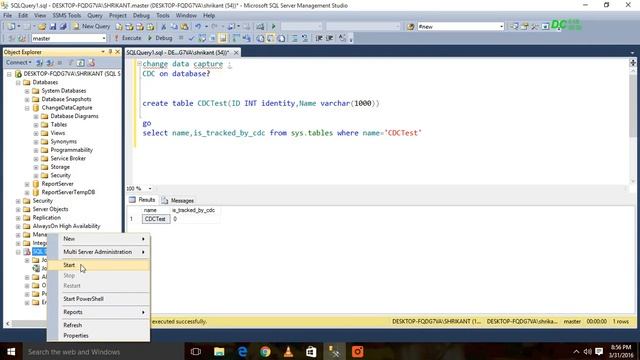Viewport: 640px width, 360px height.
Task: Switch to the Results tab
Action: coord(142,200)
